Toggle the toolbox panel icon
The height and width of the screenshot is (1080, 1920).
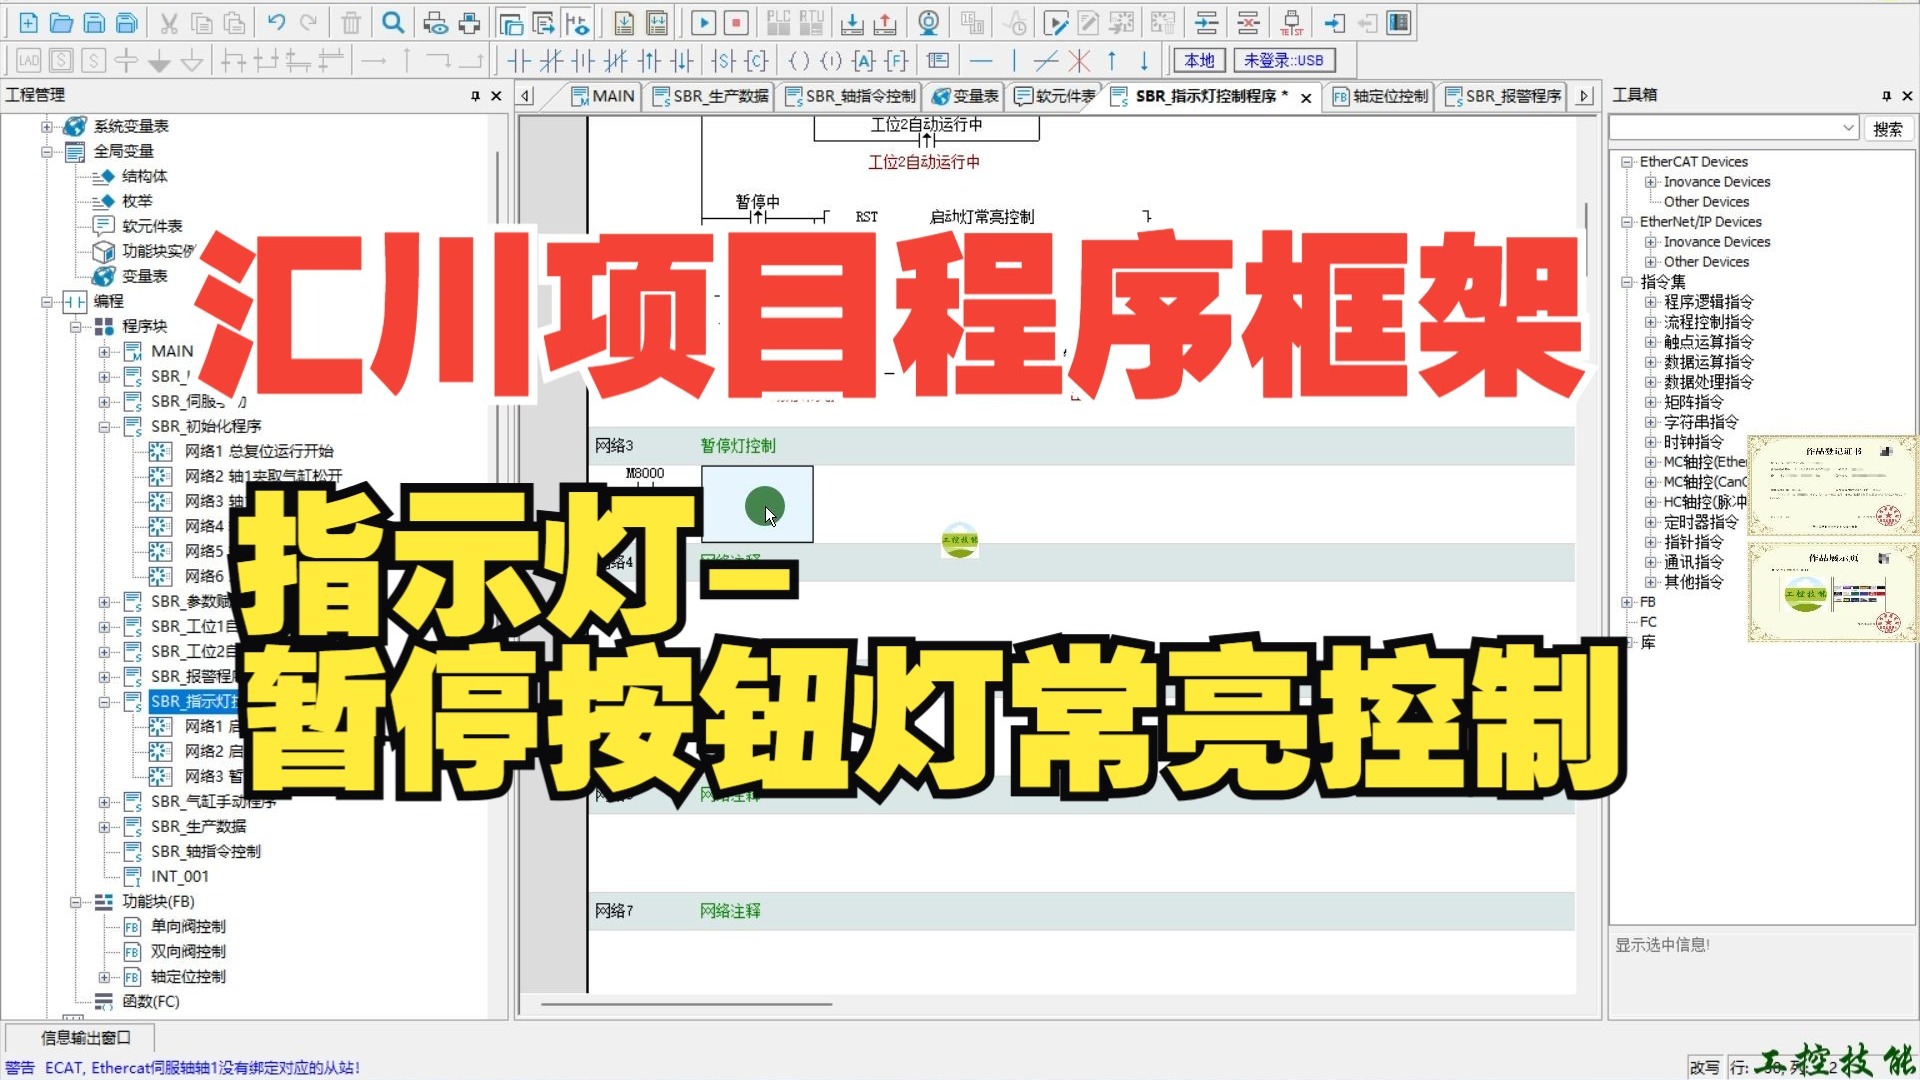pyautogui.click(x=1399, y=23)
